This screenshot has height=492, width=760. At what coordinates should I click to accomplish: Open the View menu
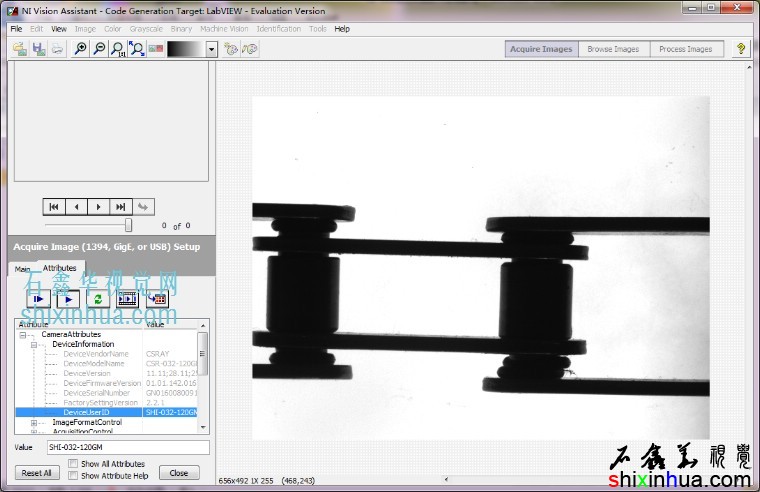pyautogui.click(x=59, y=29)
